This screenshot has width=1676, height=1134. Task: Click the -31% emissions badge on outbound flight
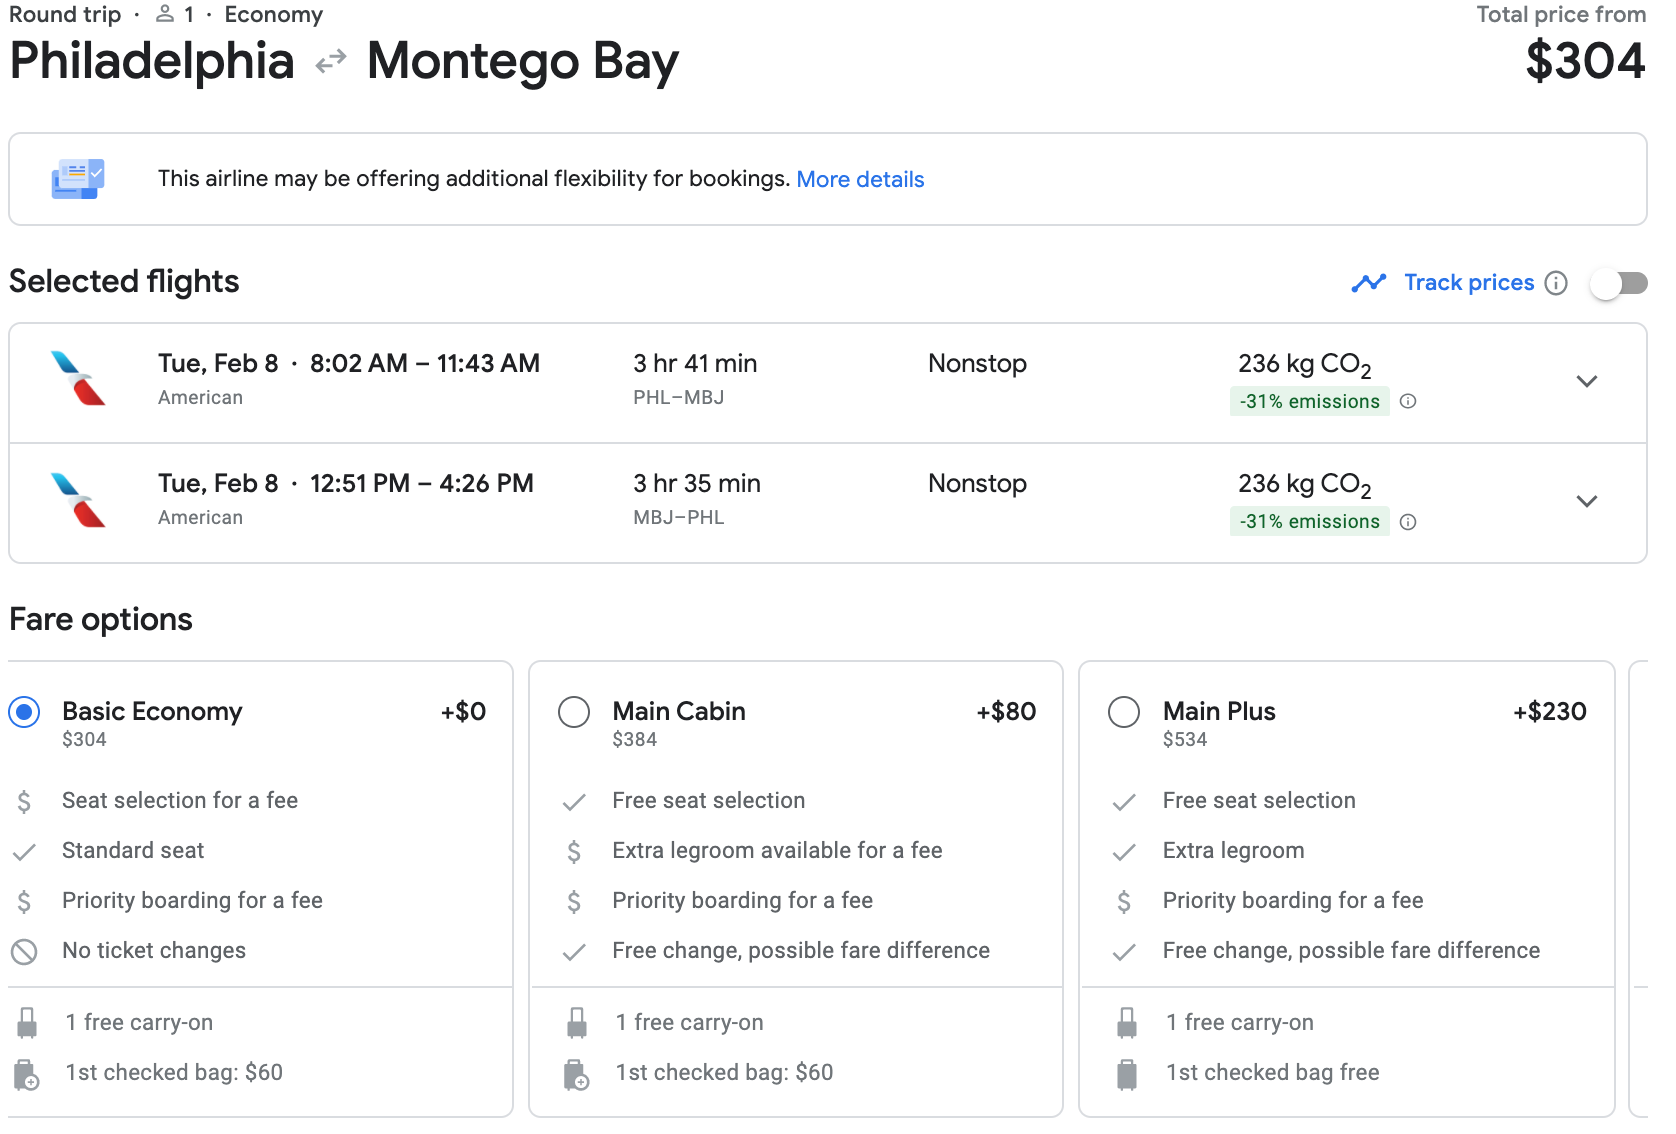pos(1309,401)
